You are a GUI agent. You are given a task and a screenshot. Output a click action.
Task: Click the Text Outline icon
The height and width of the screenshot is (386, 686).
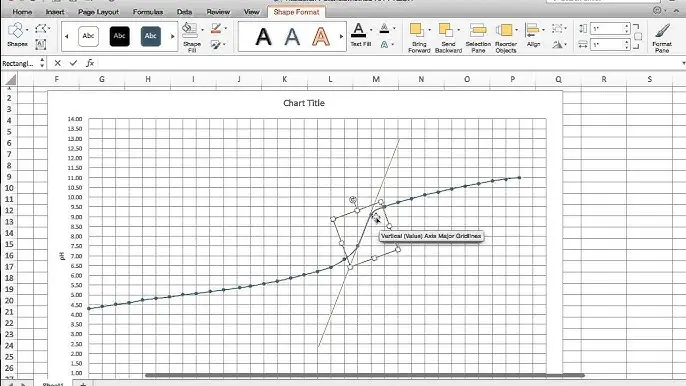click(x=384, y=29)
